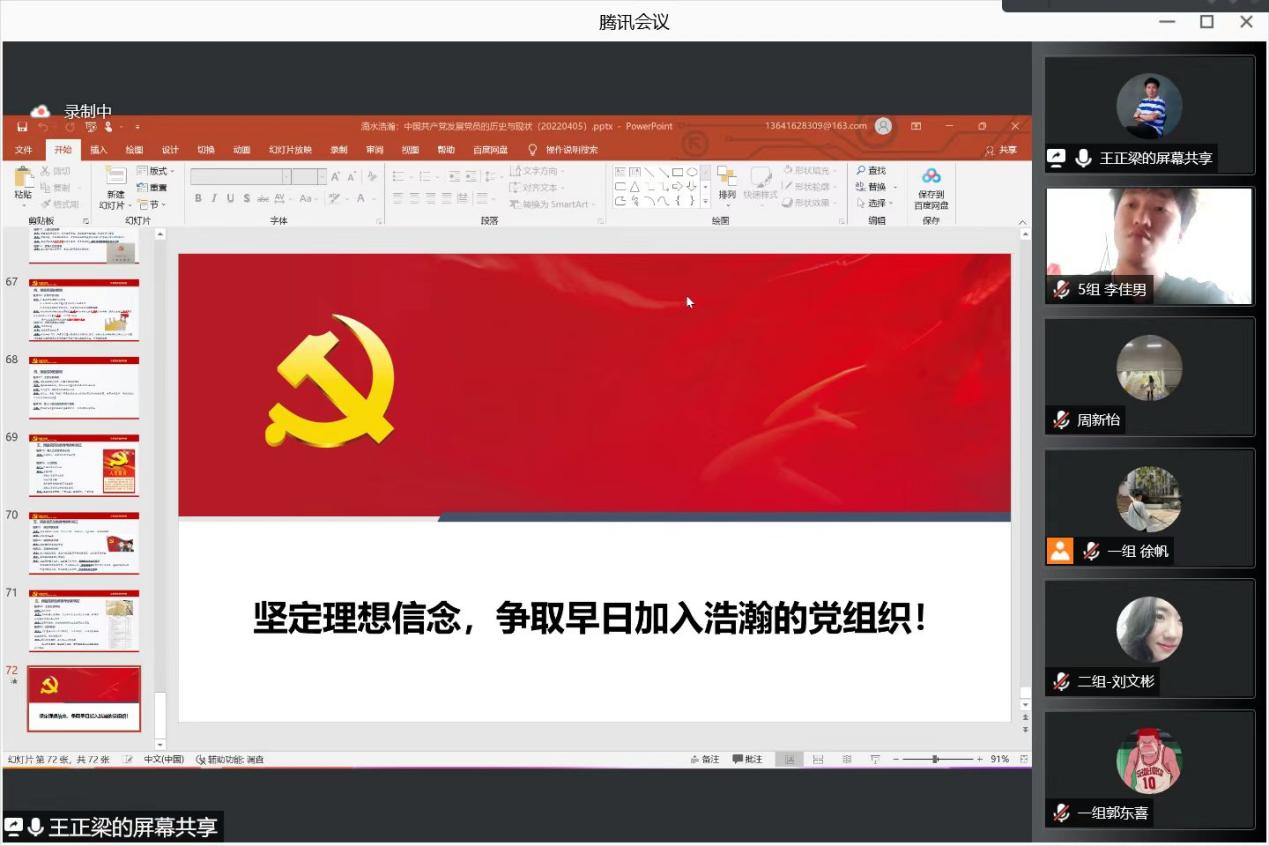Toggle Bold formatting button
Viewport: 1269px width, 846px height.
198,198
